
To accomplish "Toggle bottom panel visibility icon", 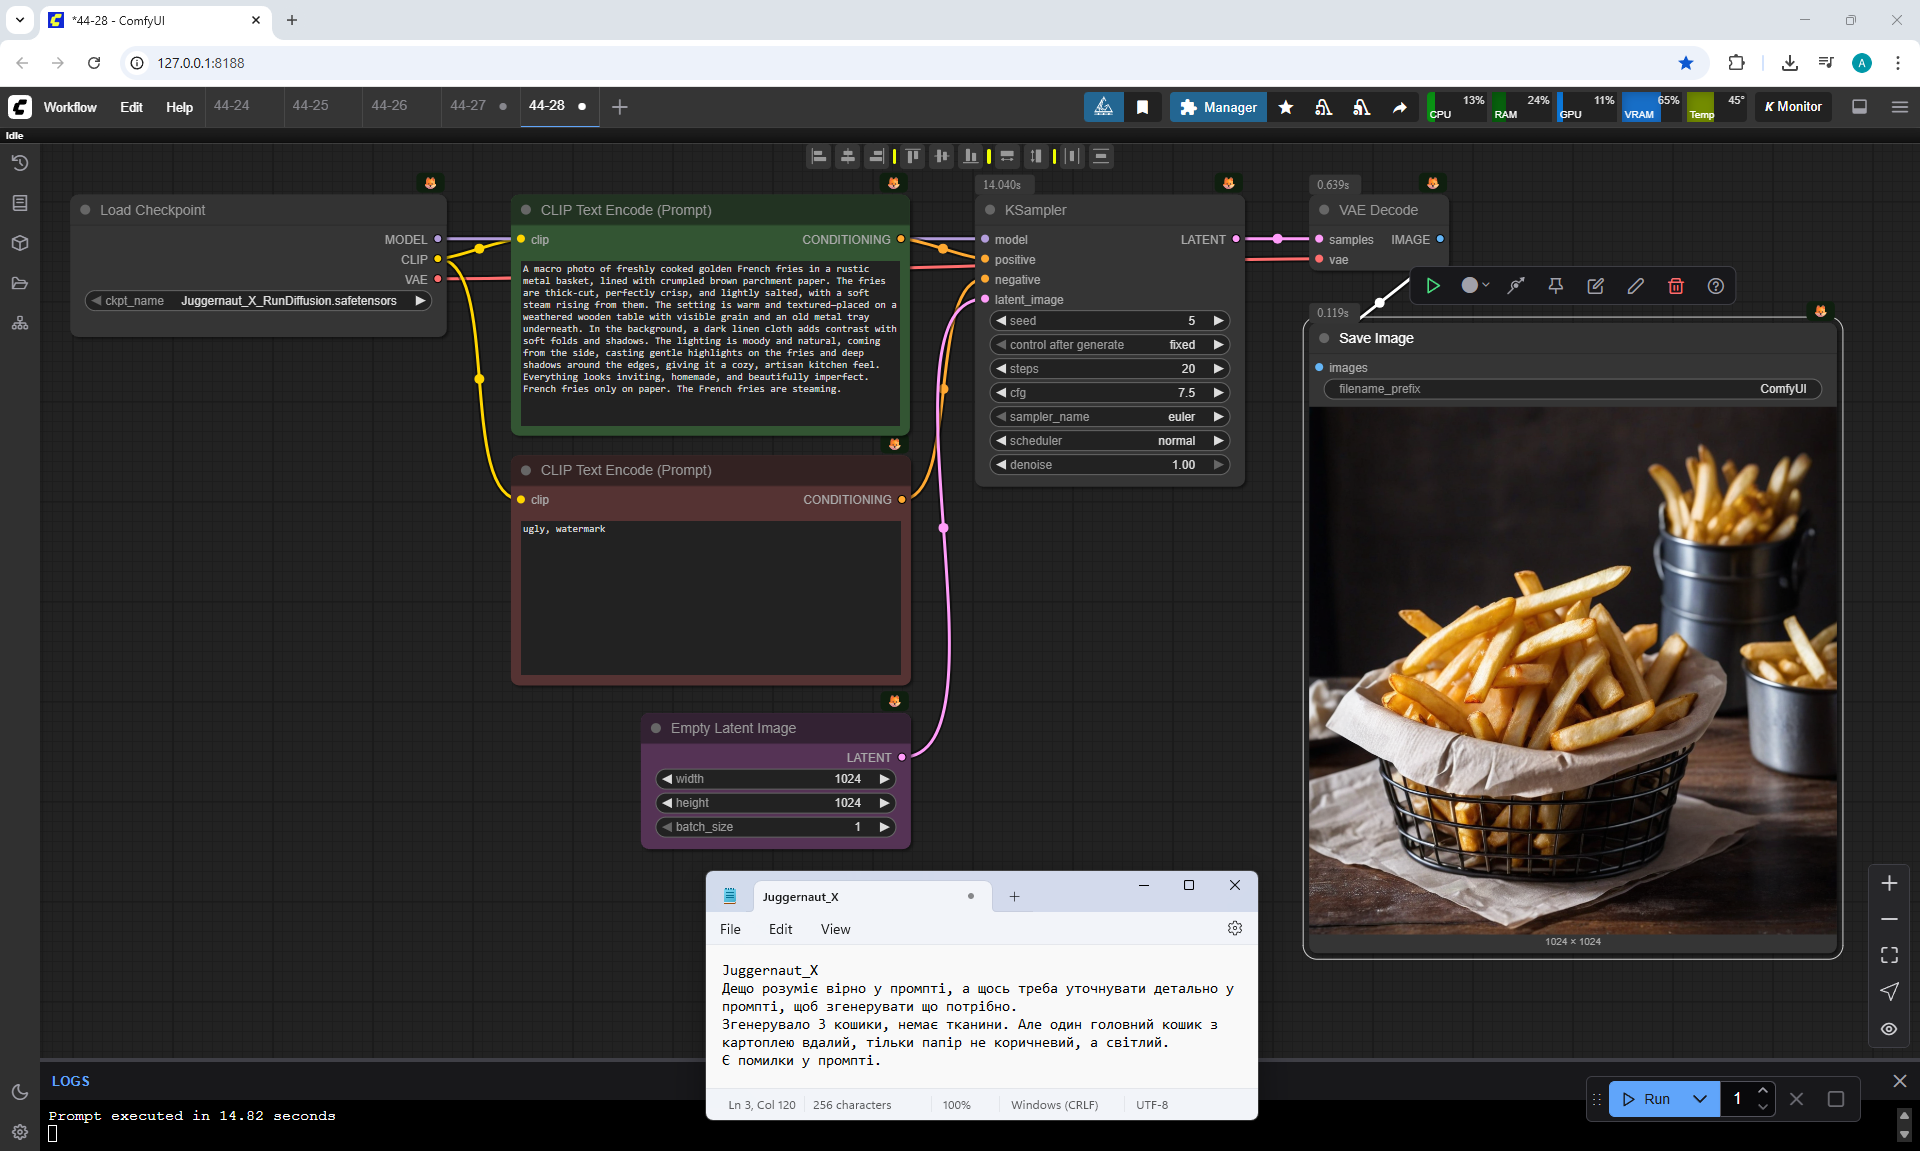I will [x=1860, y=107].
